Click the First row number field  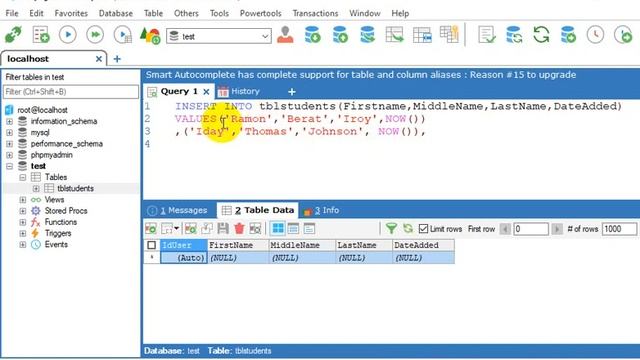[x=531, y=229]
